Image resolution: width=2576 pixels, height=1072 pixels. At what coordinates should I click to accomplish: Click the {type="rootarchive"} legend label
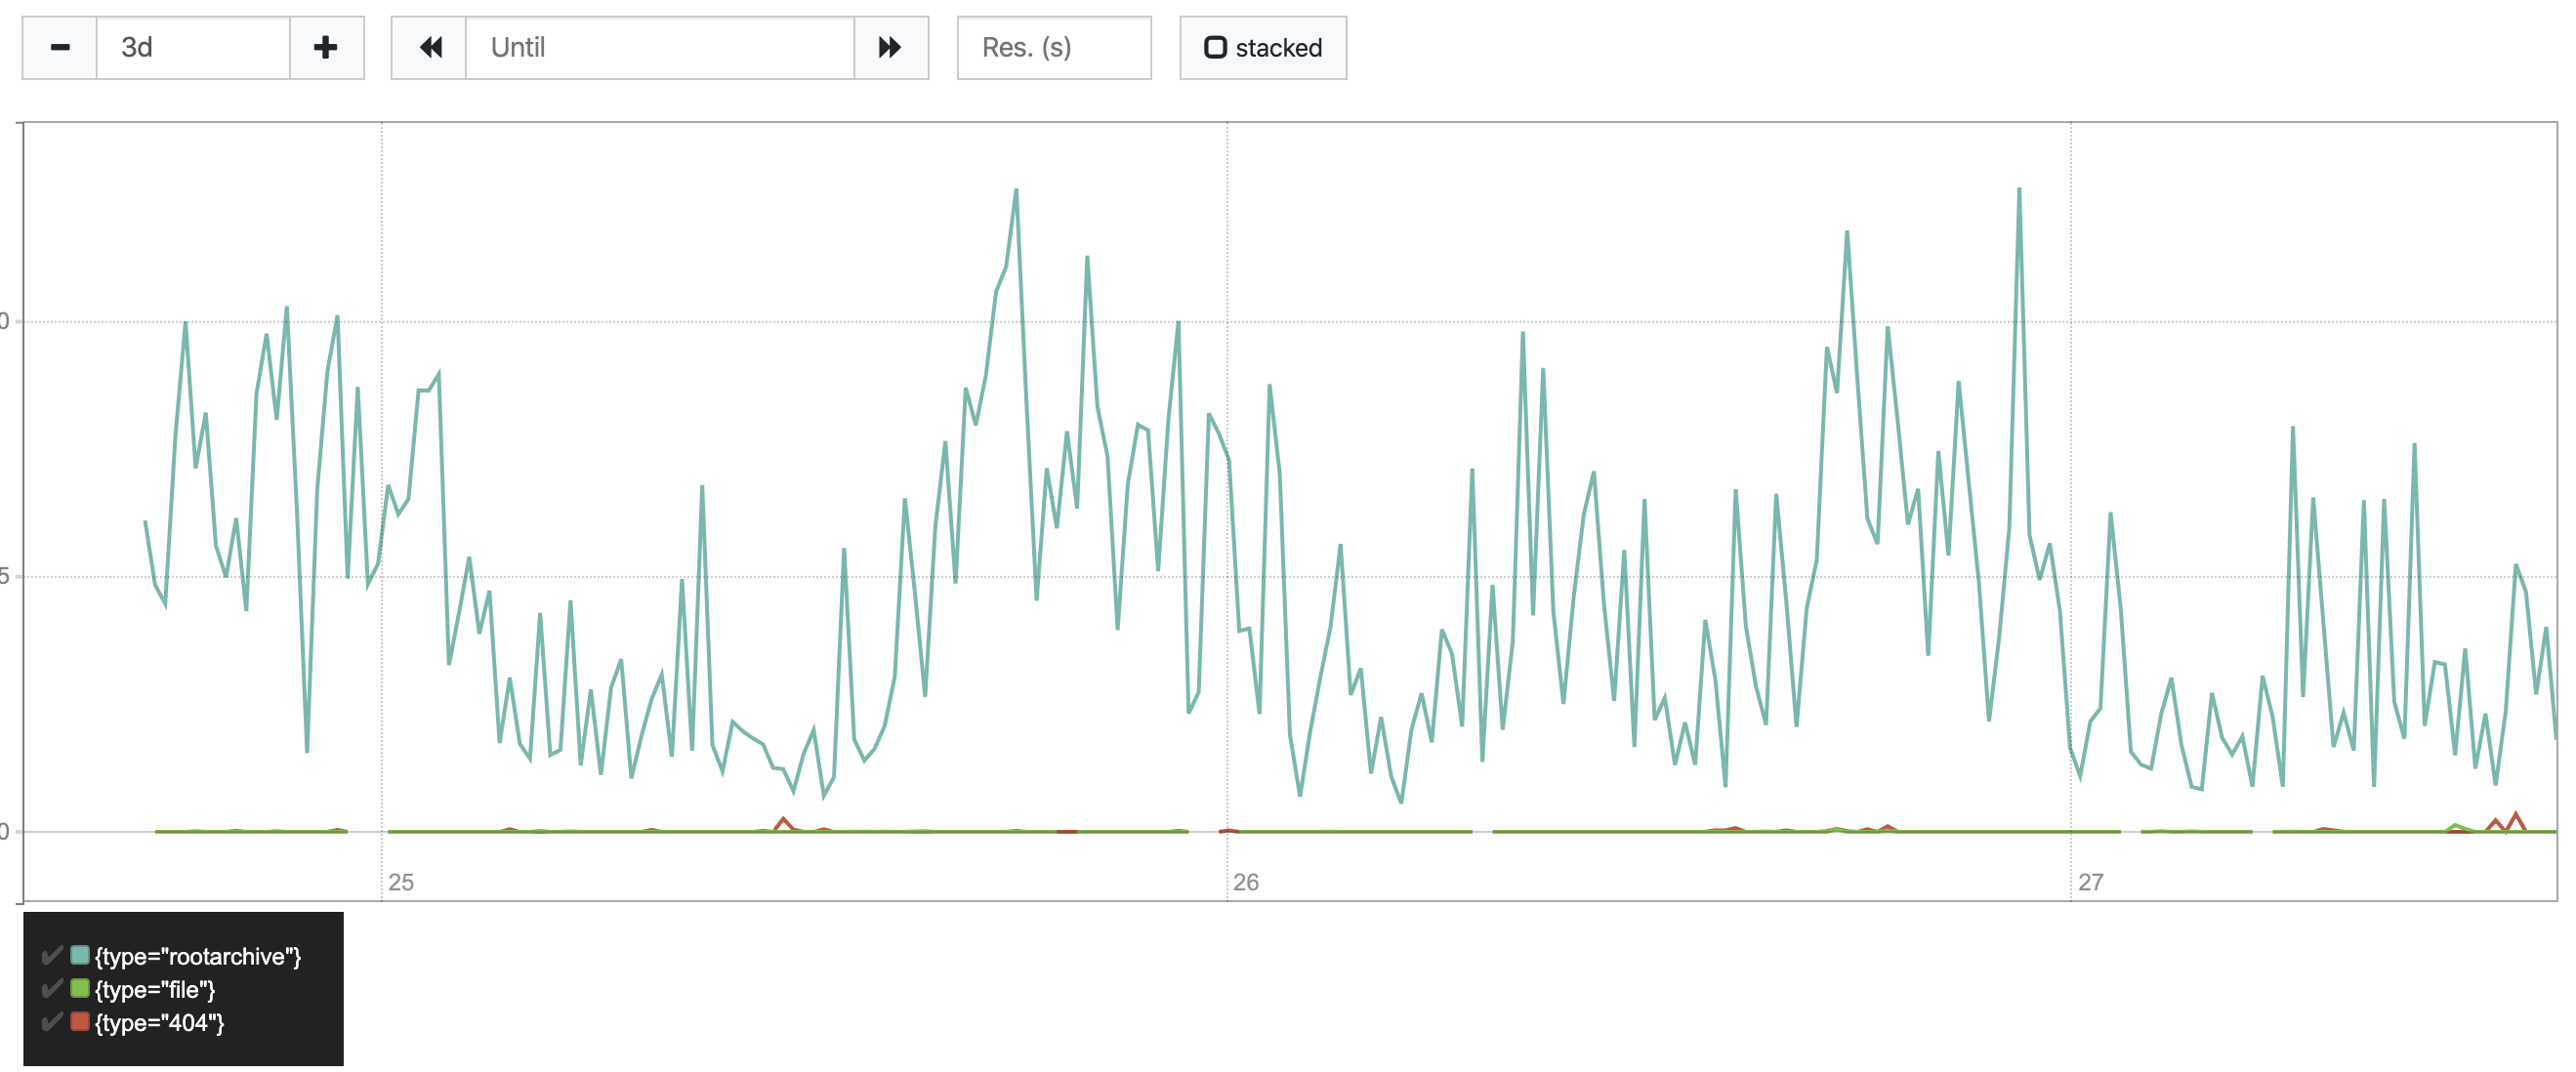[x=198, y=957]
